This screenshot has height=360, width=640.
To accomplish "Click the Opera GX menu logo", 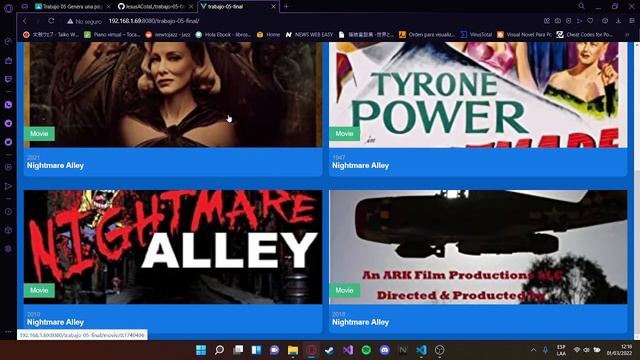I will tap(8, 8).
